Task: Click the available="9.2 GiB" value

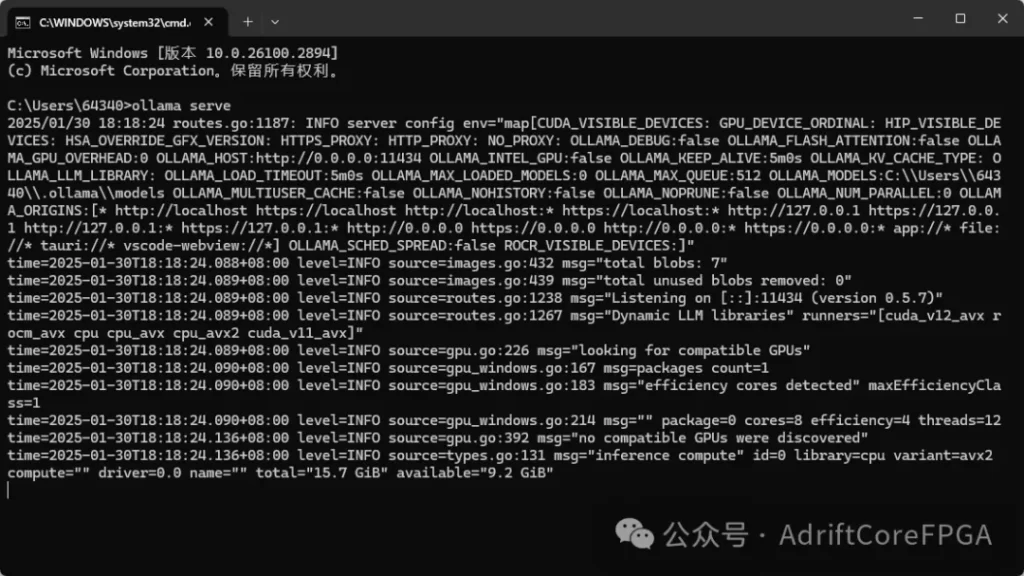Action: coord(475,472)
